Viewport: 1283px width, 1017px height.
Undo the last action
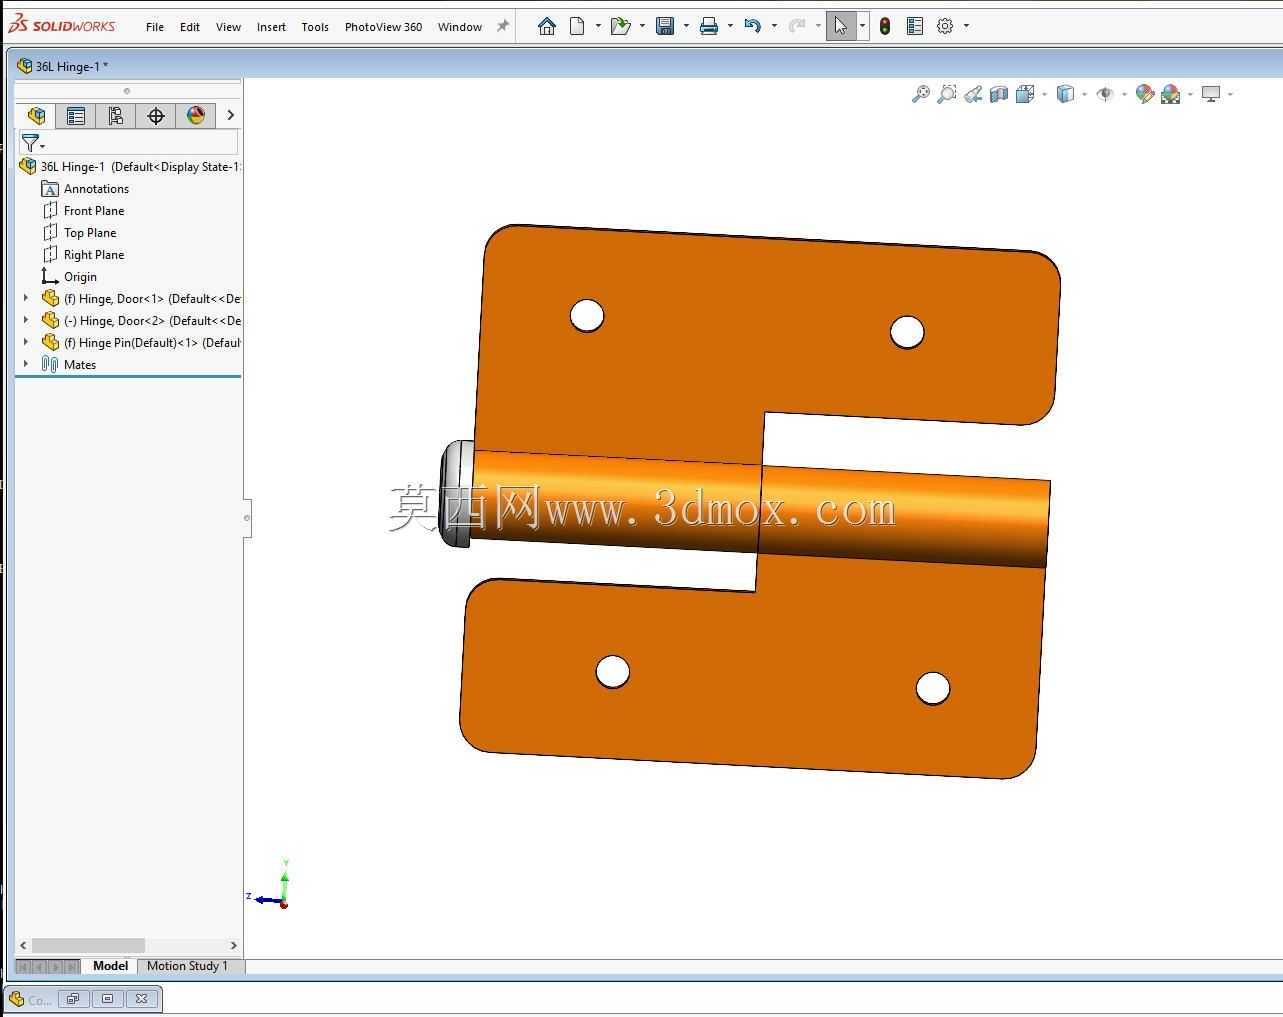click(753, 26)
